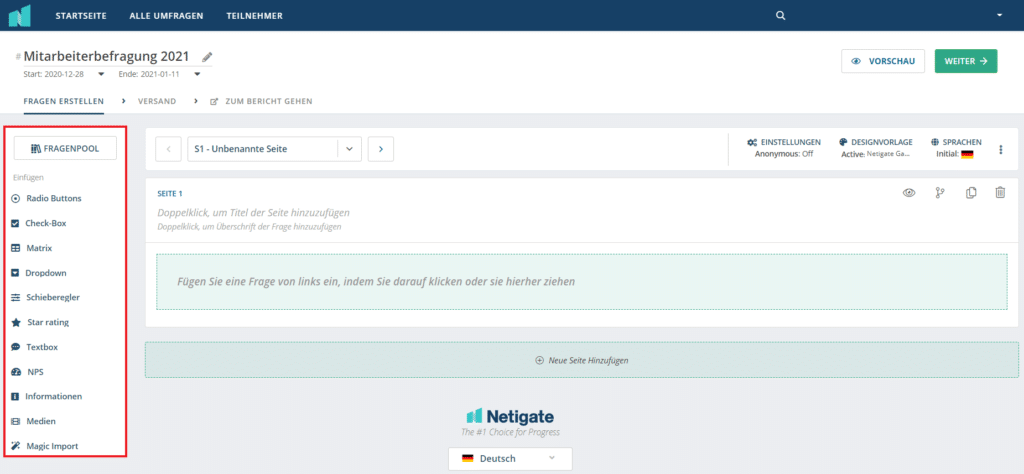Duplicate page using the copy icon
The height and width of the screenshot is (474, 1024).
pyautogui.click(x=970, y=193)
